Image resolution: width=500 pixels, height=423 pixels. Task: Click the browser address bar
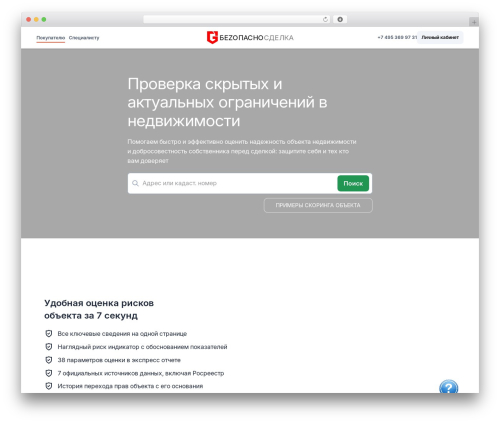point(237,20)
